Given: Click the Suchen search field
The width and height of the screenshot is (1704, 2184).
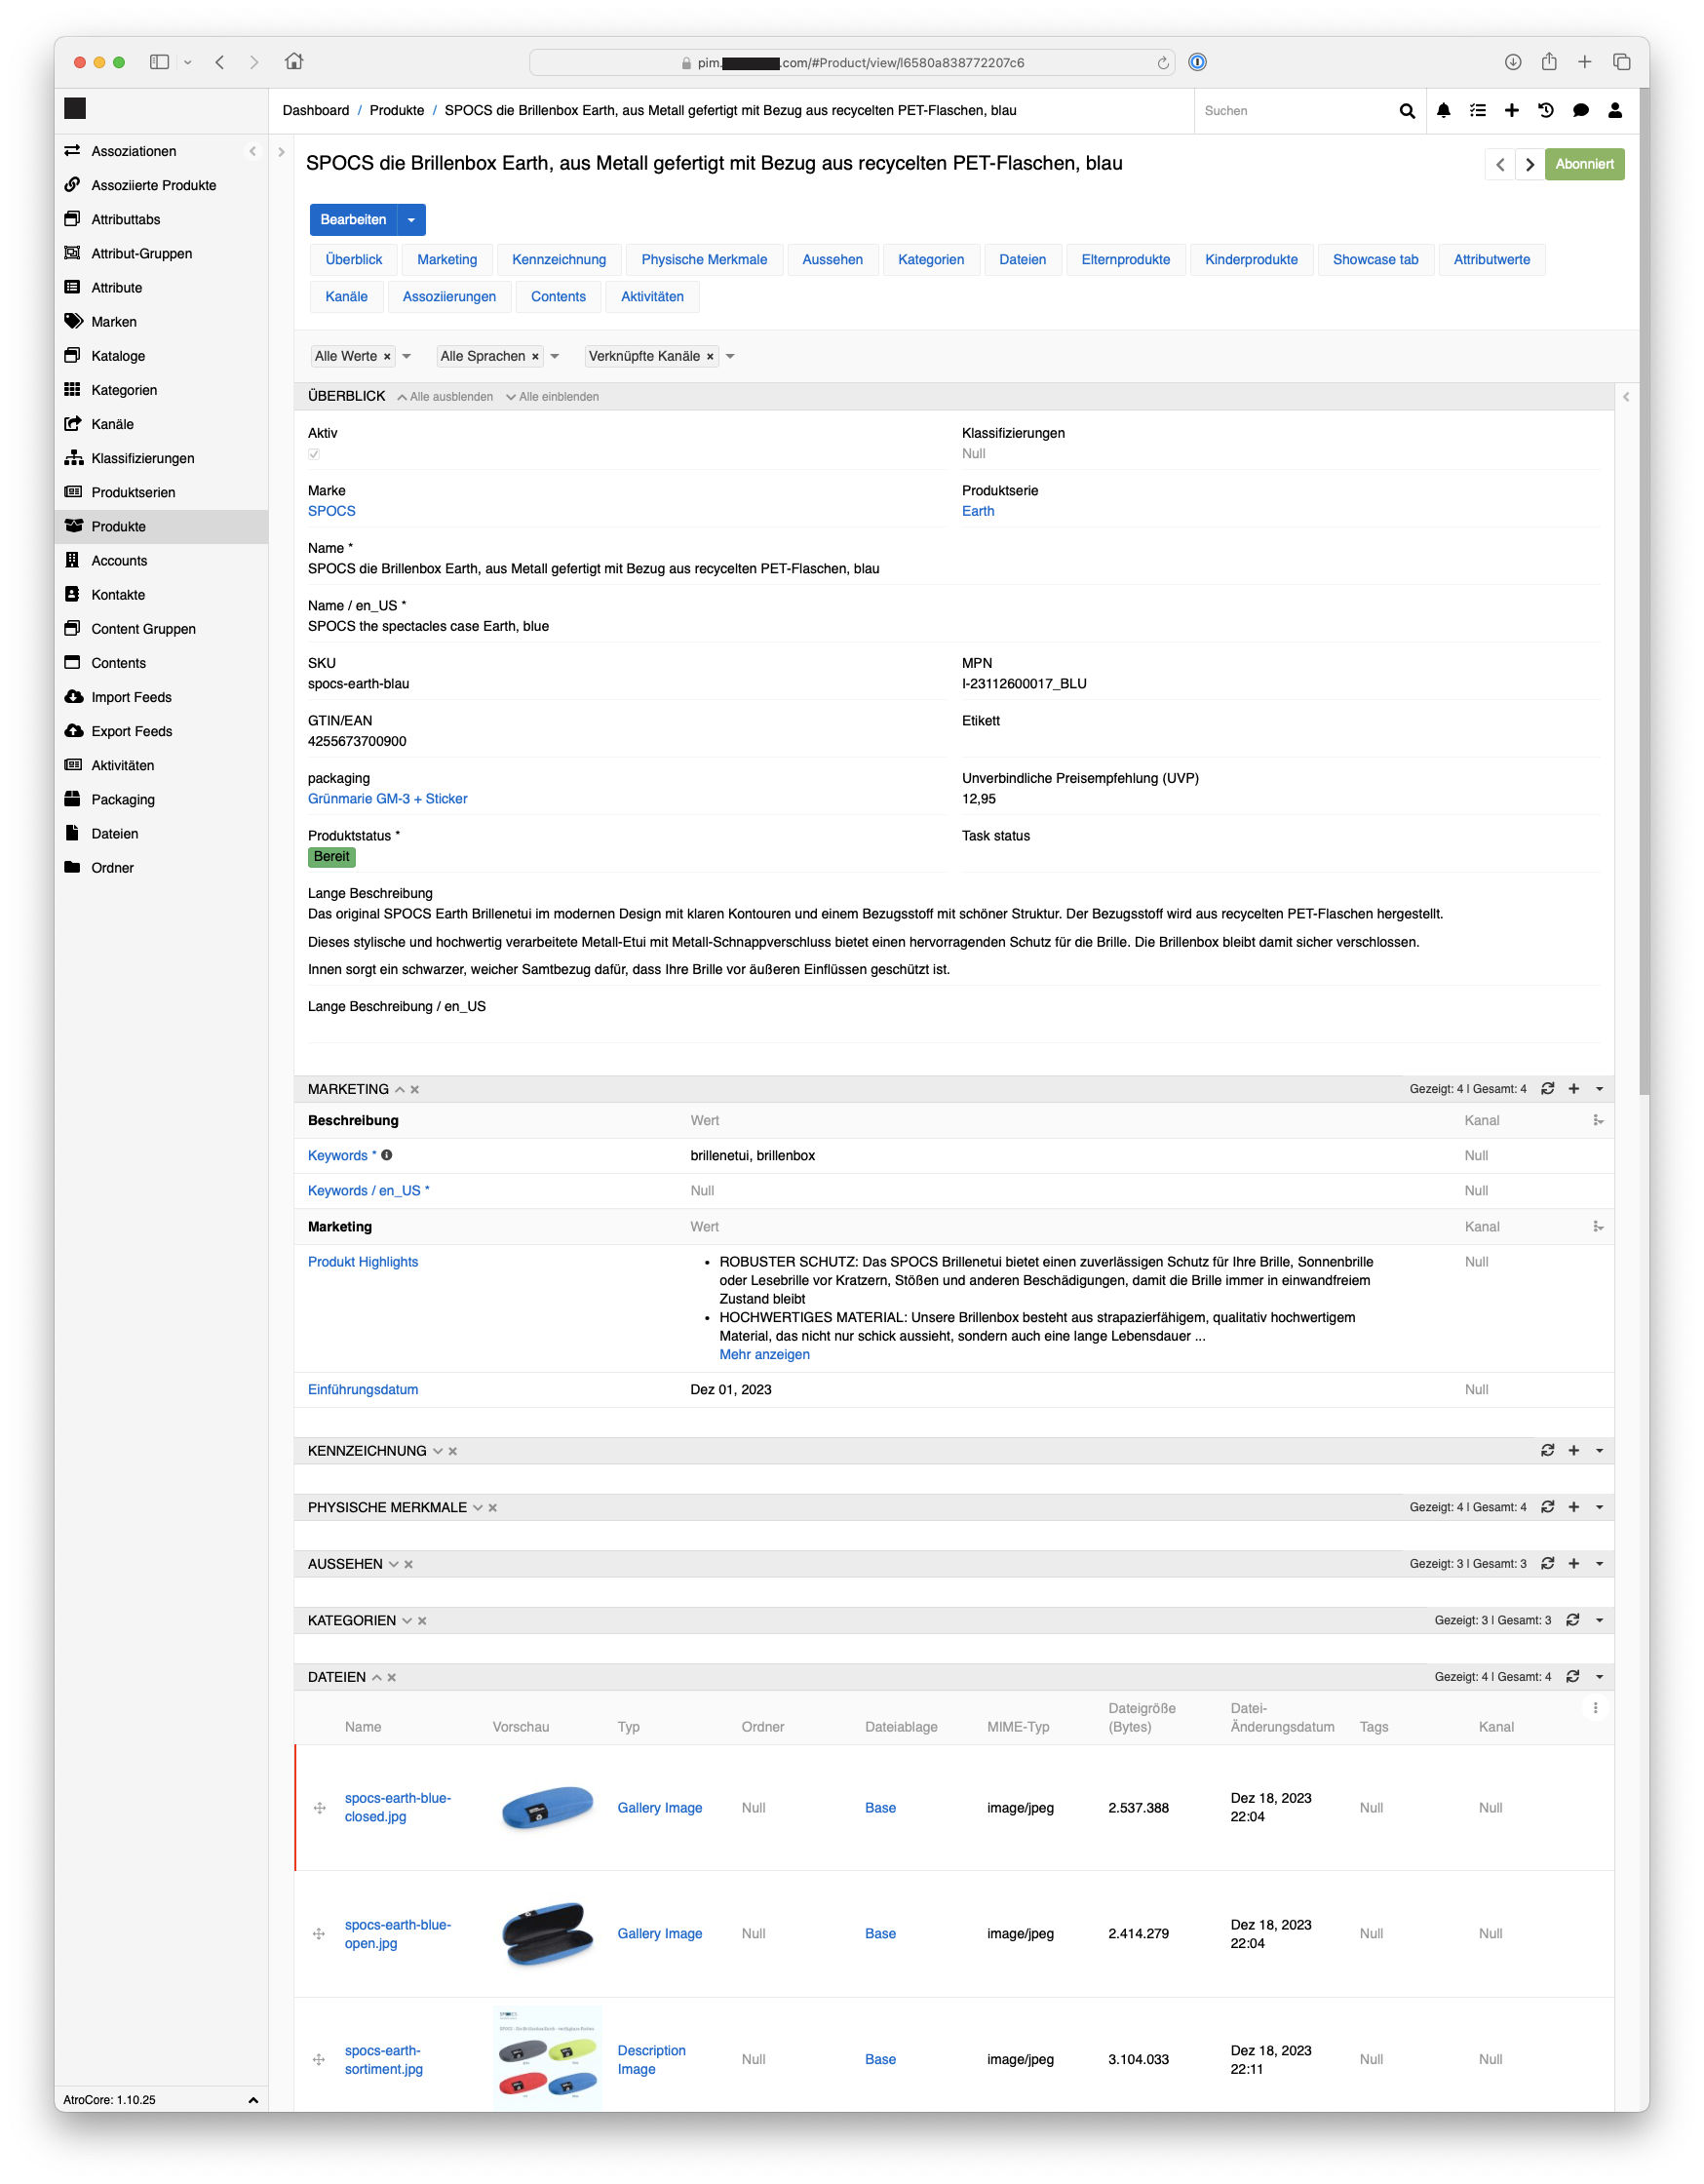Looking at the screenshot, I should point(1294,111).
